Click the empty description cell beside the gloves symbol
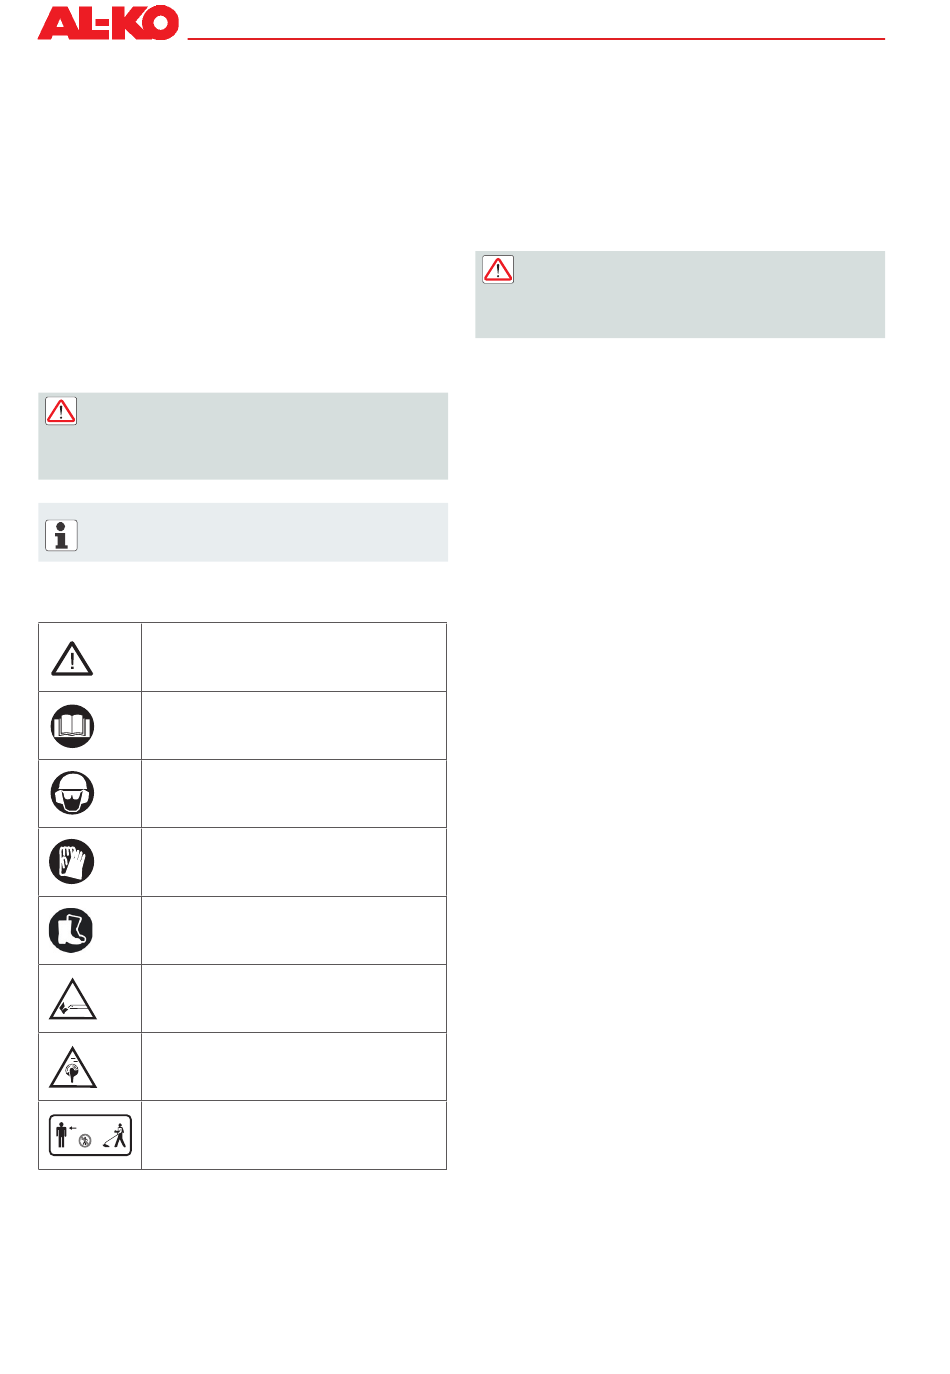This screenshot has width=950, height=1374. point(294,862)
